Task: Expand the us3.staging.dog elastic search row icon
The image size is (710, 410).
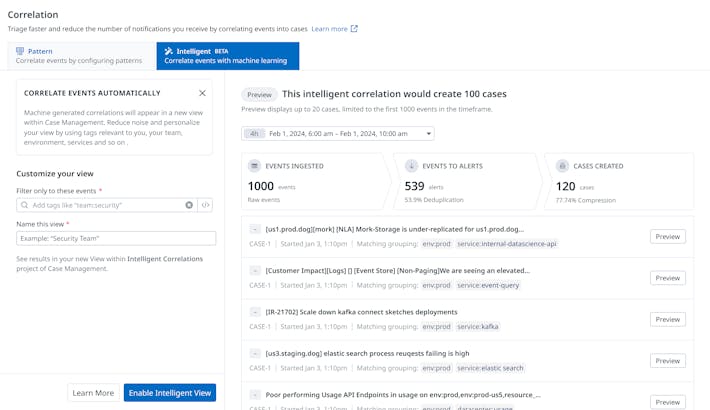Action: point(255,353)
